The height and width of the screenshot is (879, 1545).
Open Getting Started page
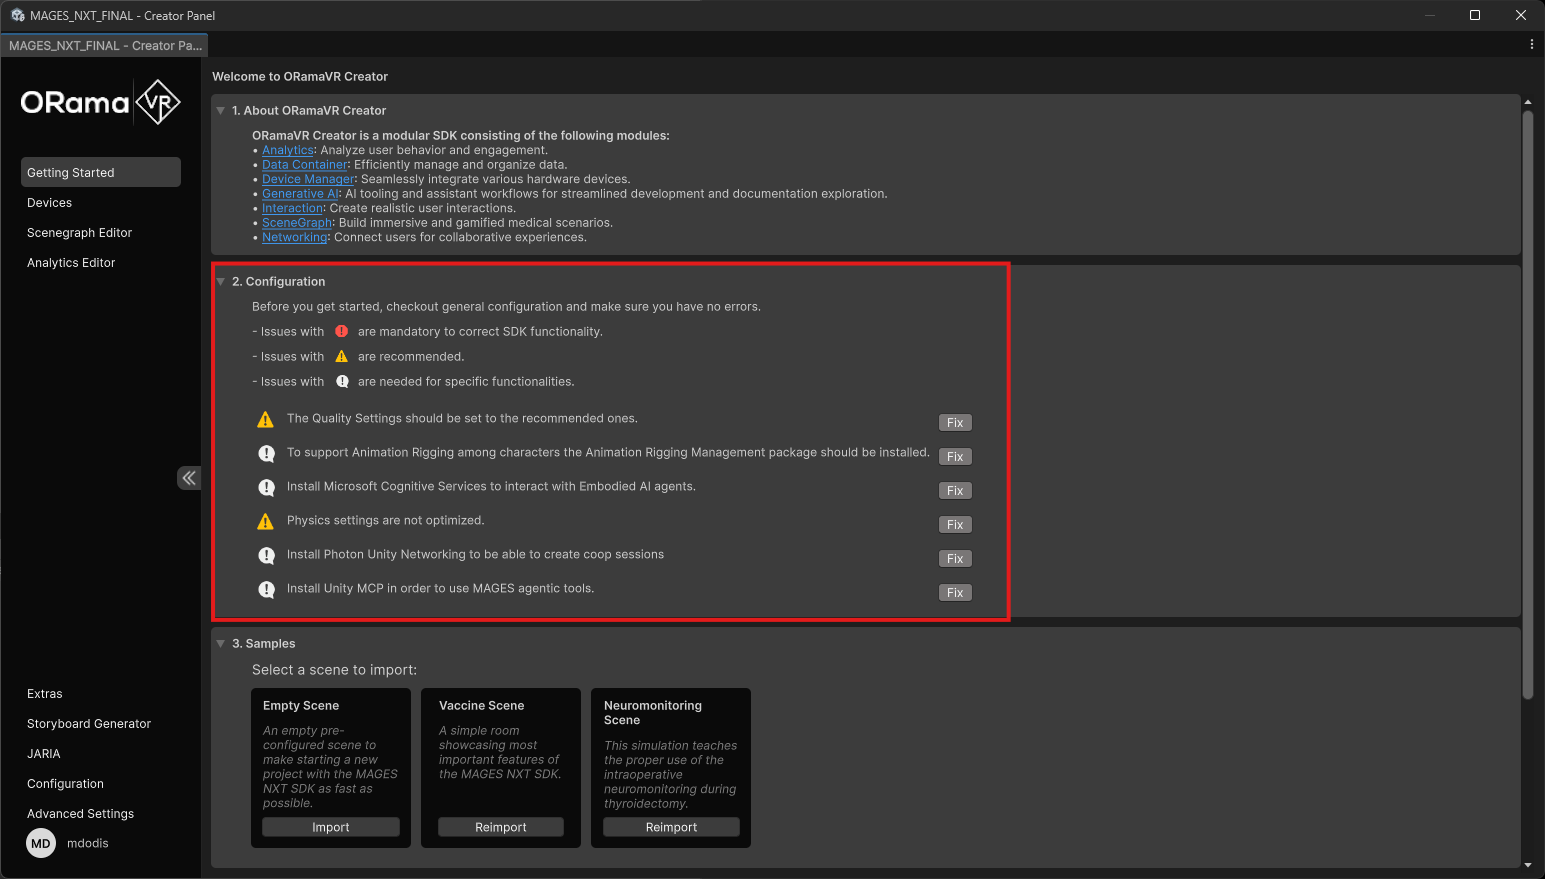coord(101,172)
